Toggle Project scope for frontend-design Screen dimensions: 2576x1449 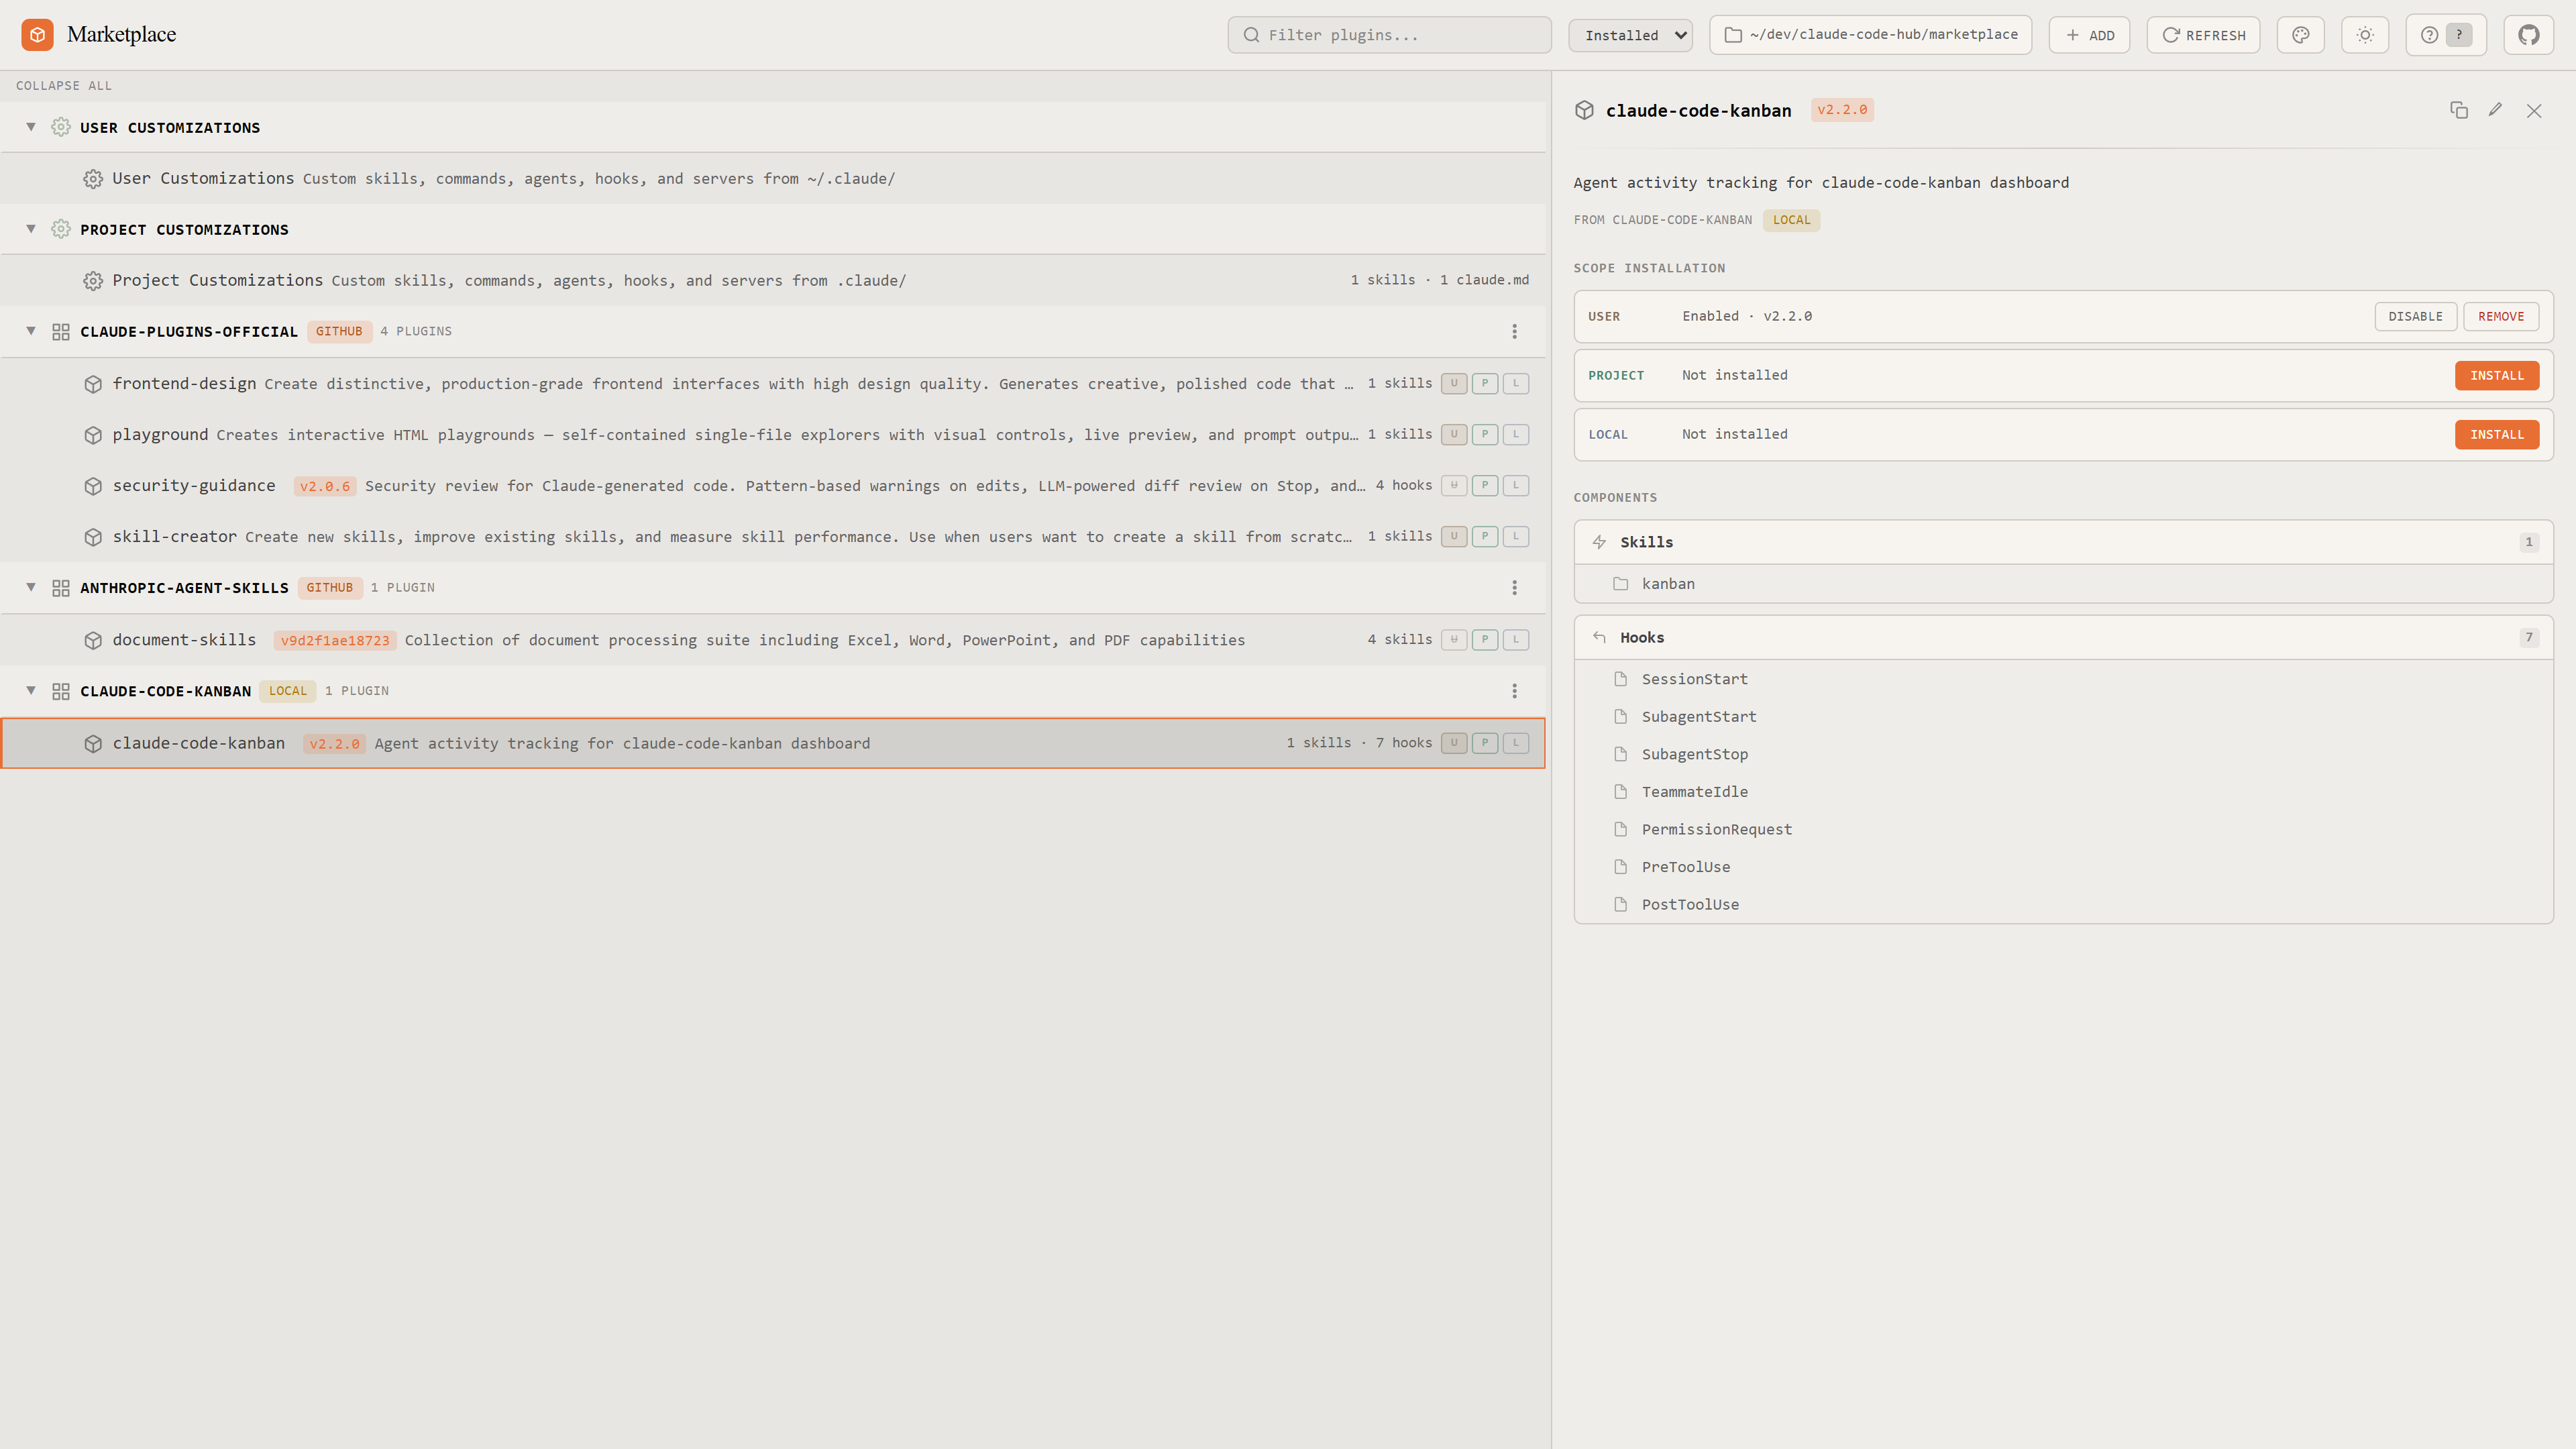tap(1485, 383)
